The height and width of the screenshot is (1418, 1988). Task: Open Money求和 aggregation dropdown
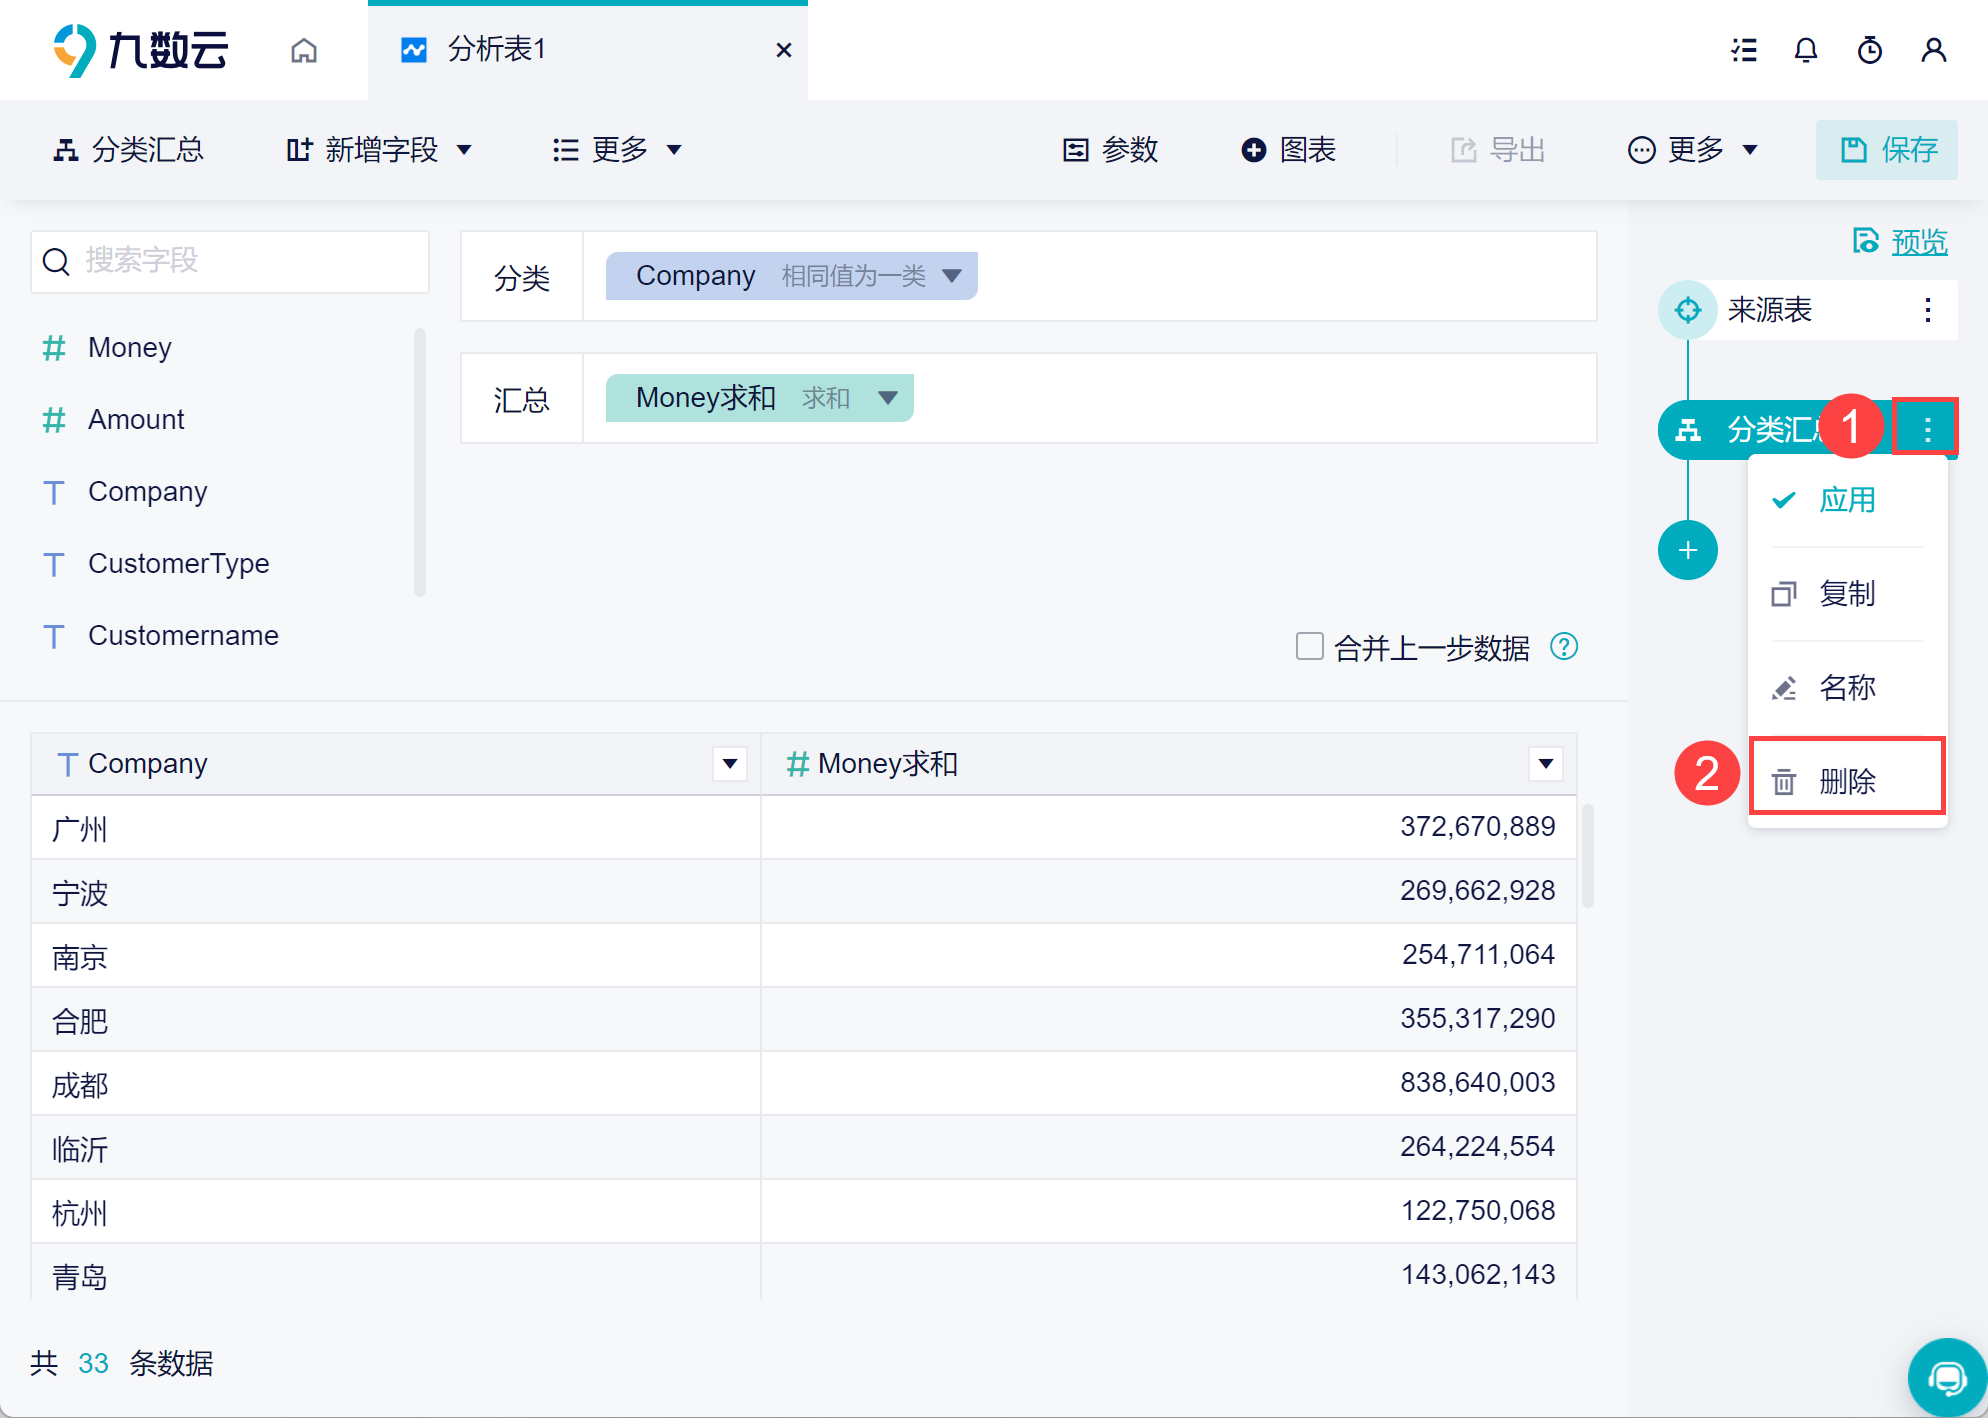coord(887,398)
